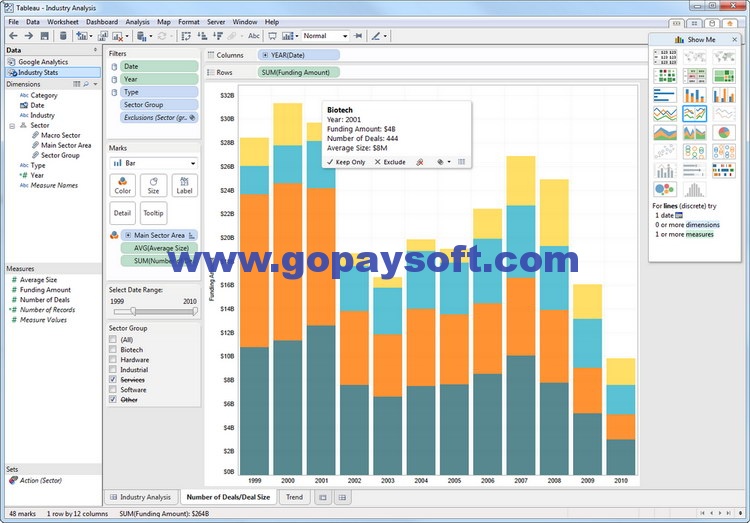Screen dimensions: 750x523
Task: Click the Label button in Marks card
Action: pos(184,185)
